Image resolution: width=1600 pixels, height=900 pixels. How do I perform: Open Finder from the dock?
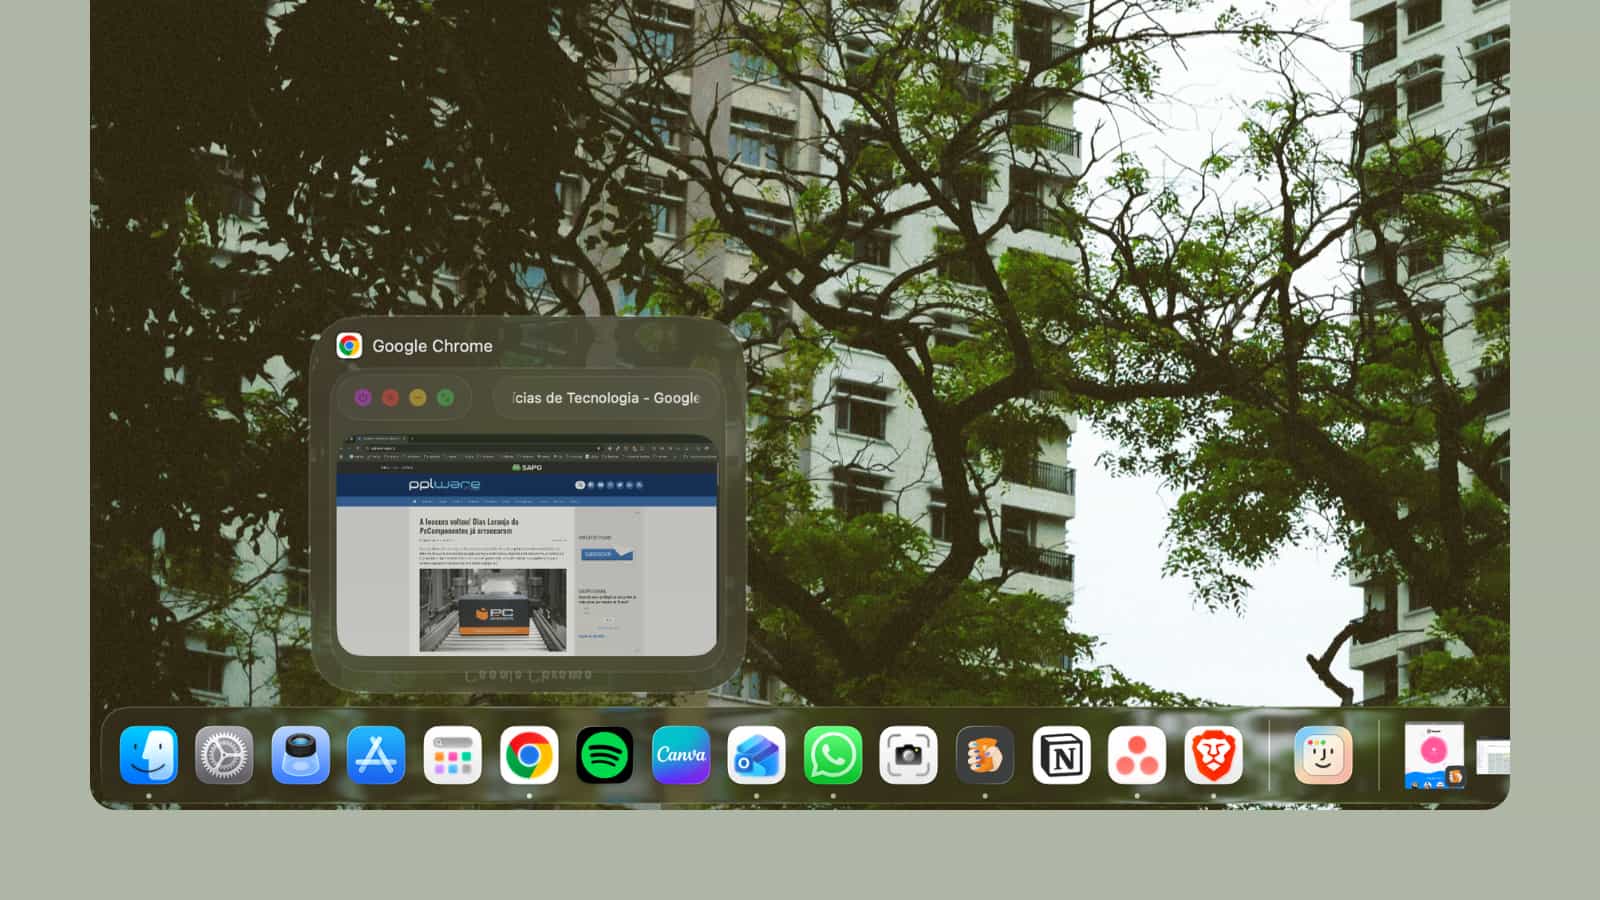(x=148, y=755)
